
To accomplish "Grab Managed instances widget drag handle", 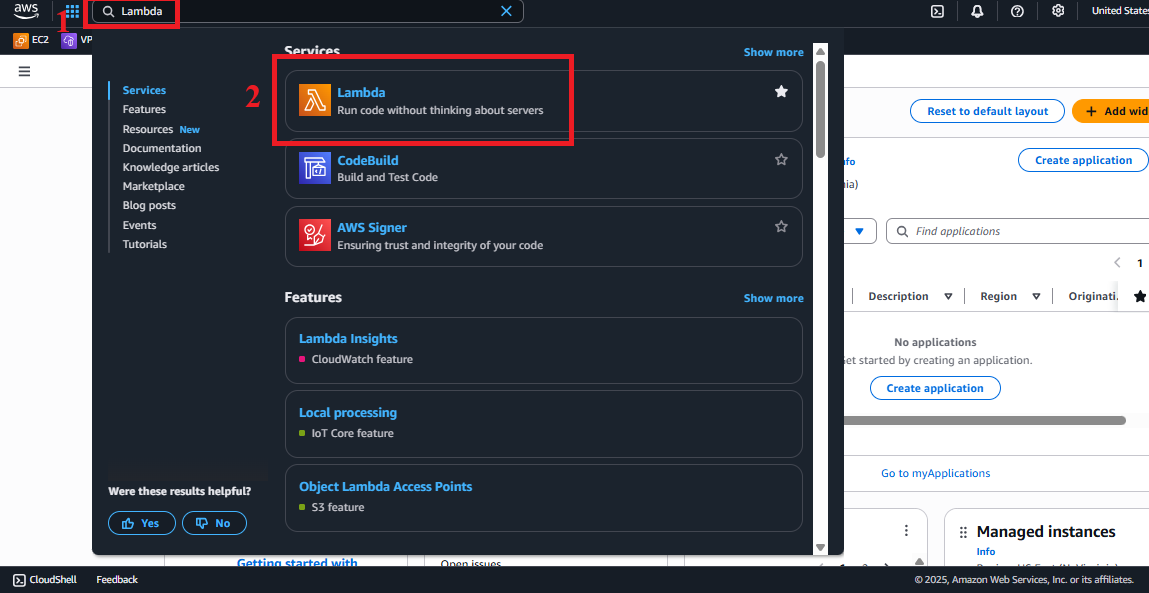I will coord(963,532).
